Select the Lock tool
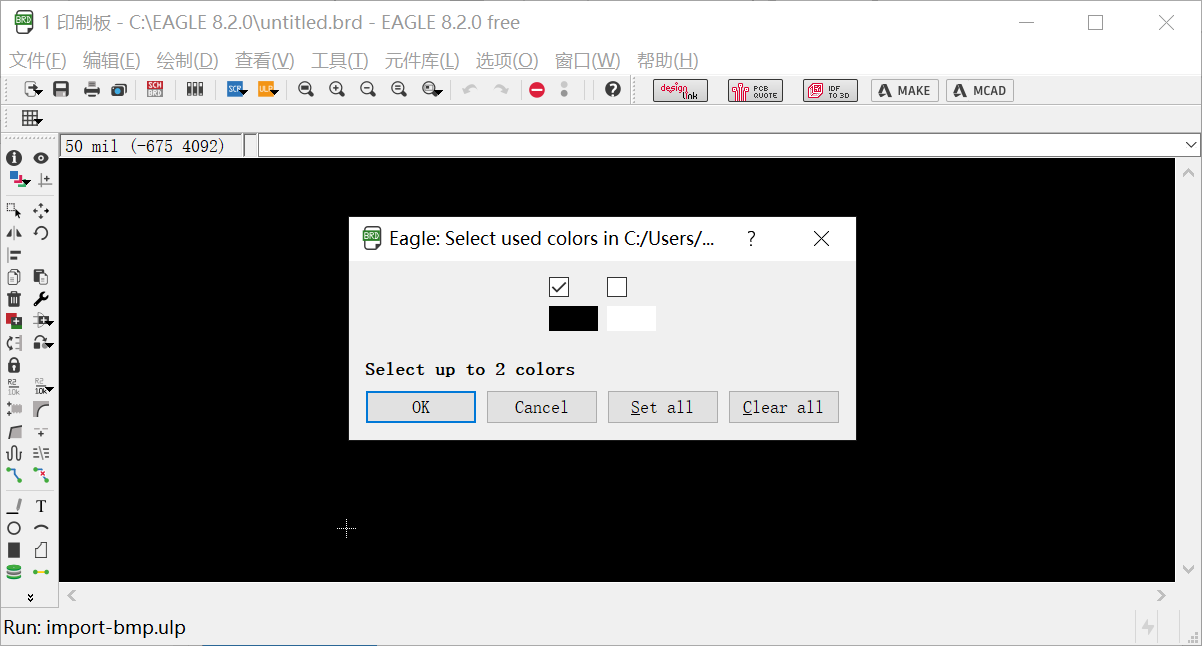The height and width of the screenshot is (646, 1202). (14, 365)
